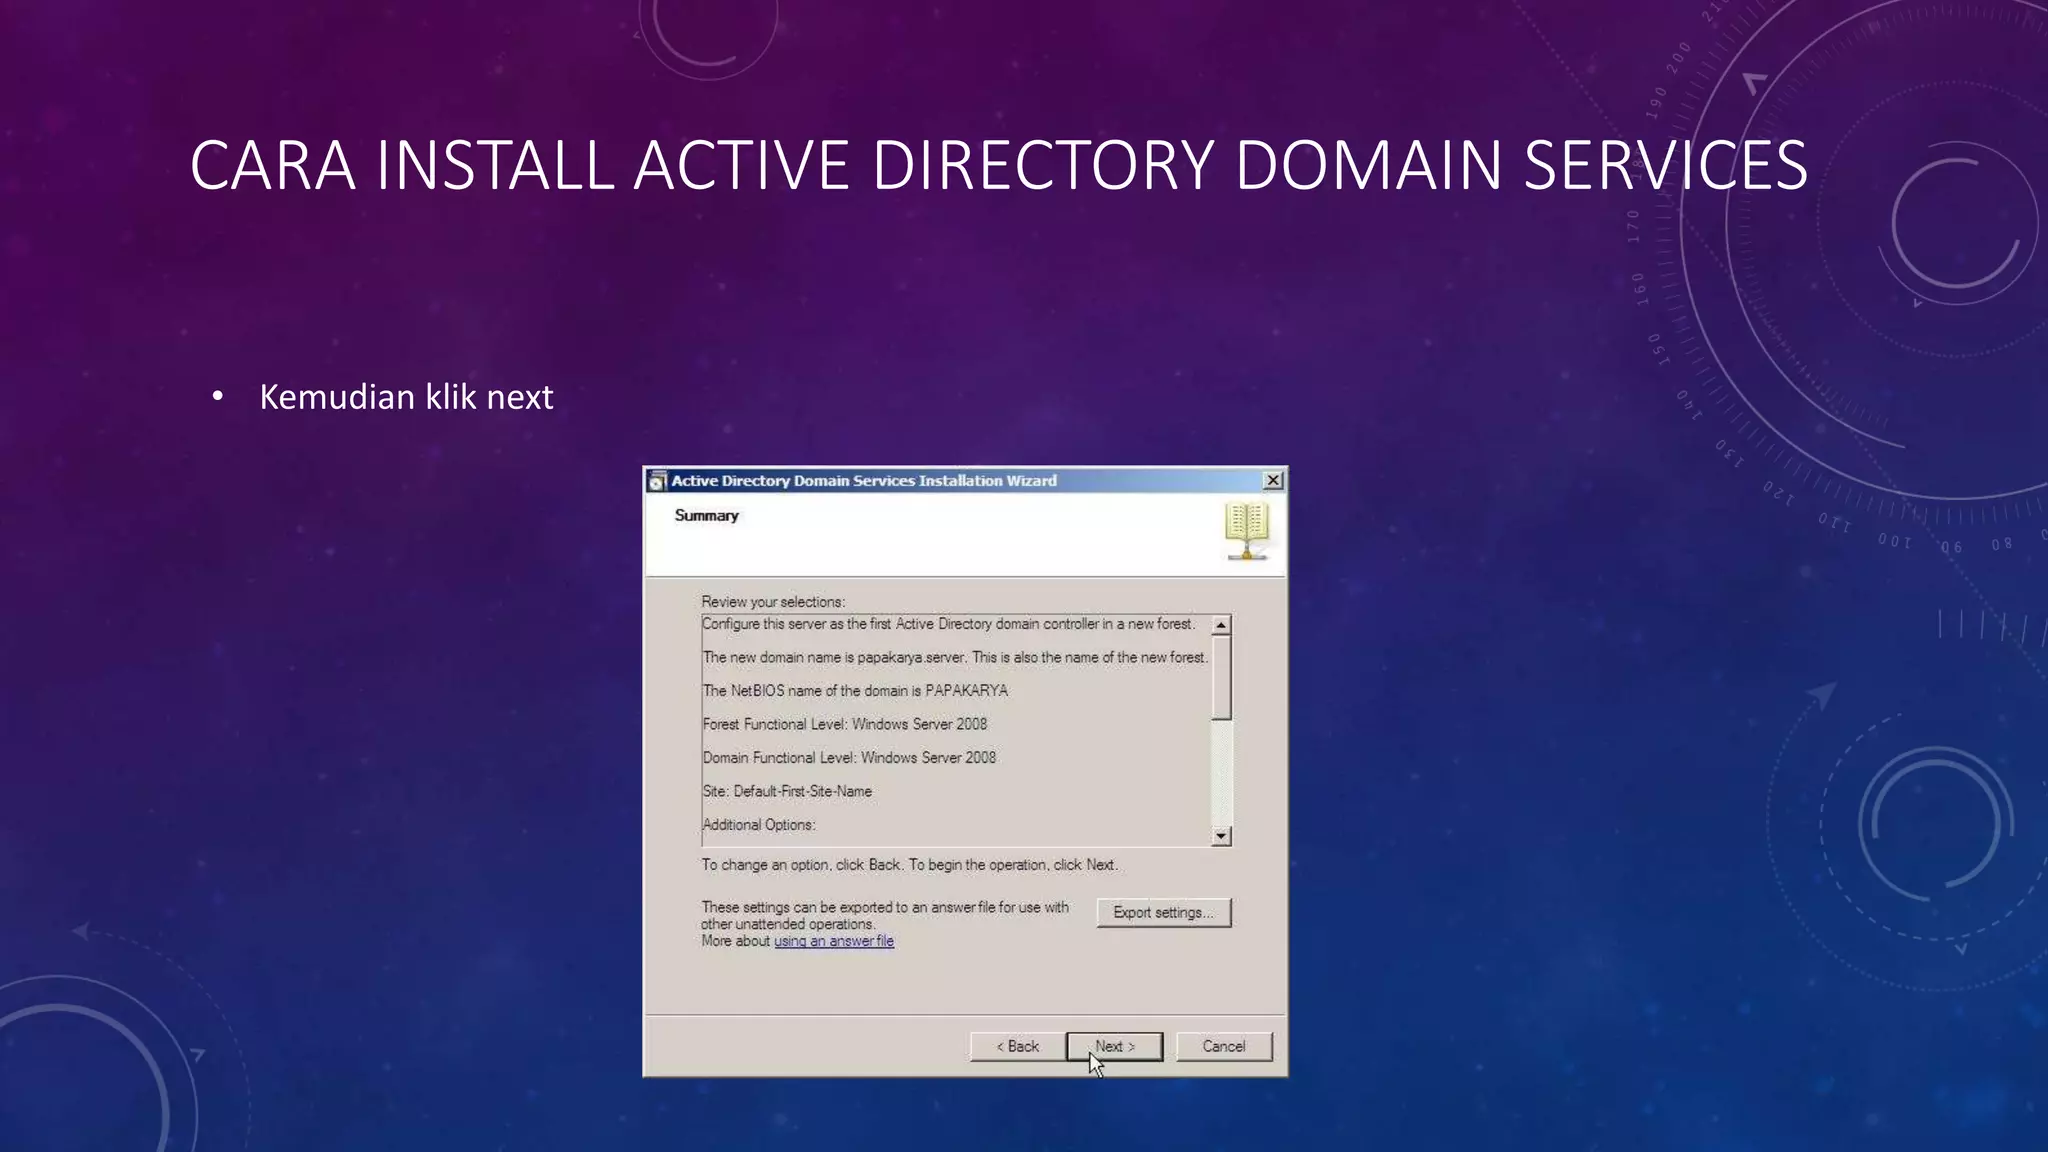Image resolution: width=2048 pixels, height=1152 pixels.
Task: Click the 'Review your selections:' label
Action: [x=773, y=601]
